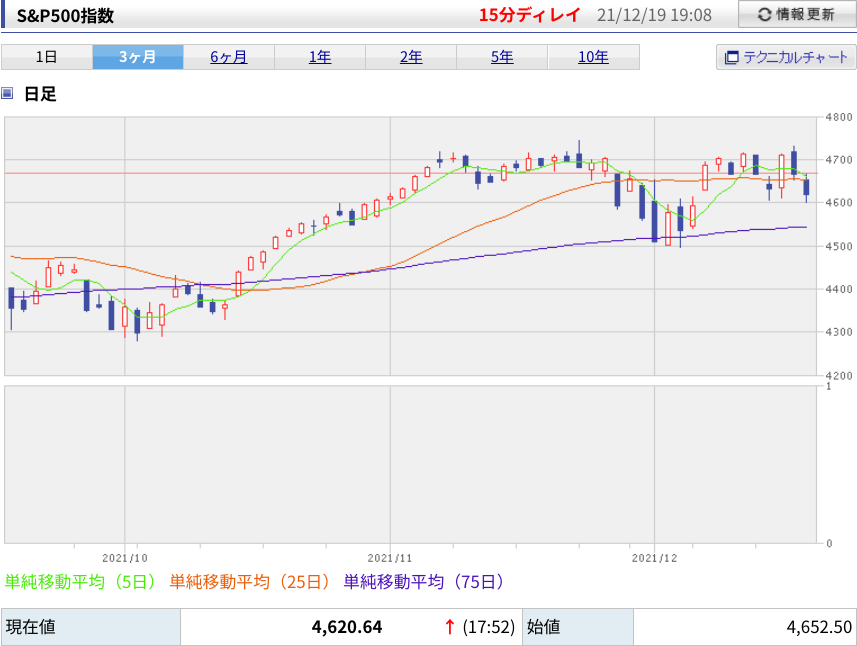Viewport: 857px width, 646px height.
Task: Click the 4500 price axis label
Action: [x=838, y=246]
